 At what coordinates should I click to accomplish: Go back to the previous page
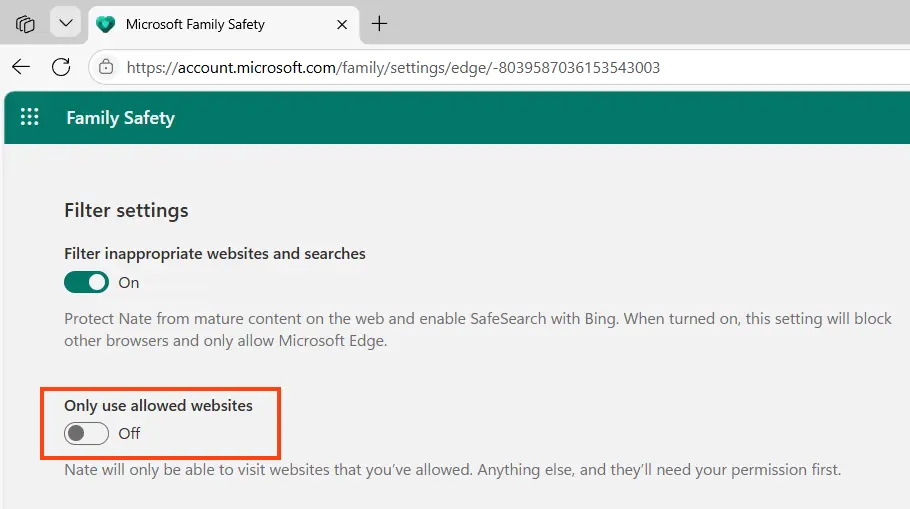(x=21, y=67)
